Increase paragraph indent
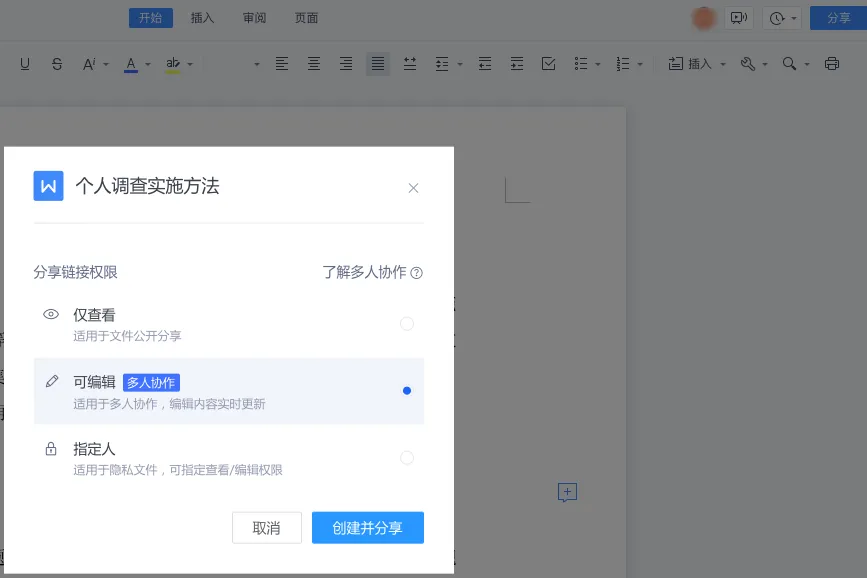 pos(517,64)
